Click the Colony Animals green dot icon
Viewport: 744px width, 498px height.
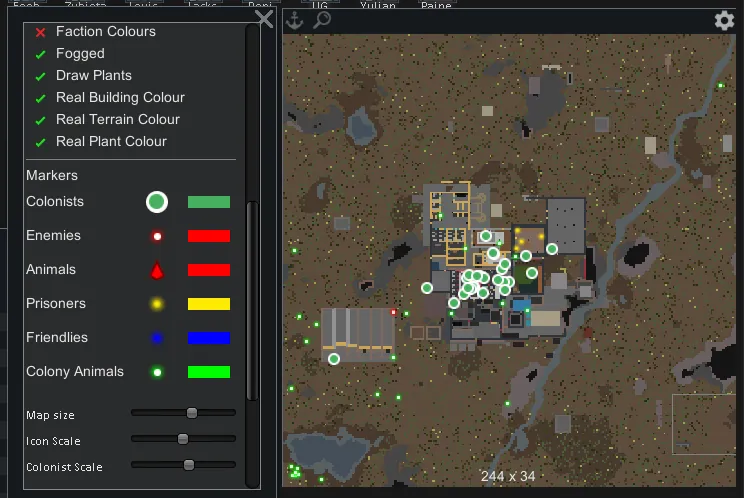click(x=157, y=372)
